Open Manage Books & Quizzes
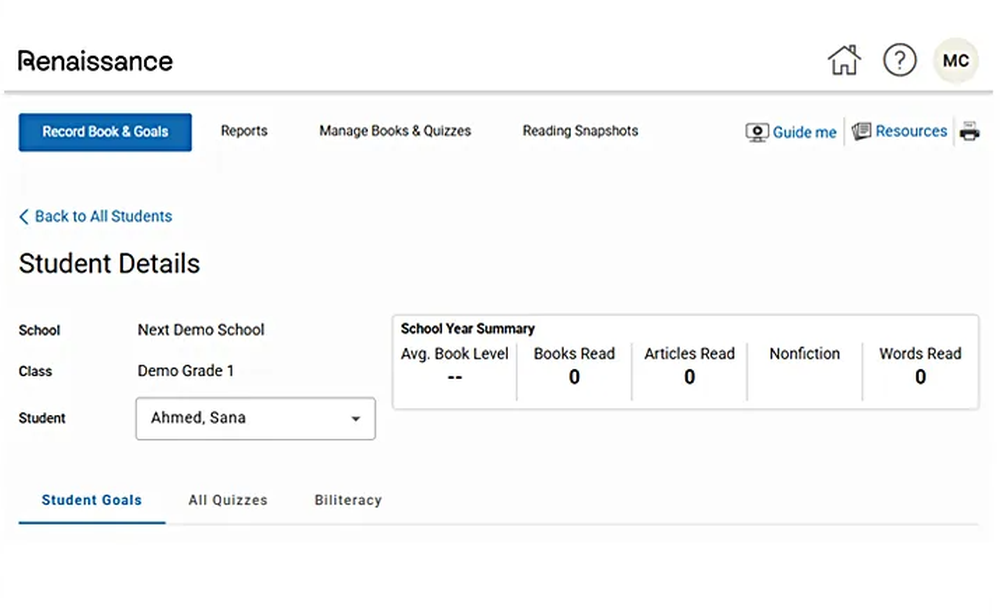 [x=394, y=131]
